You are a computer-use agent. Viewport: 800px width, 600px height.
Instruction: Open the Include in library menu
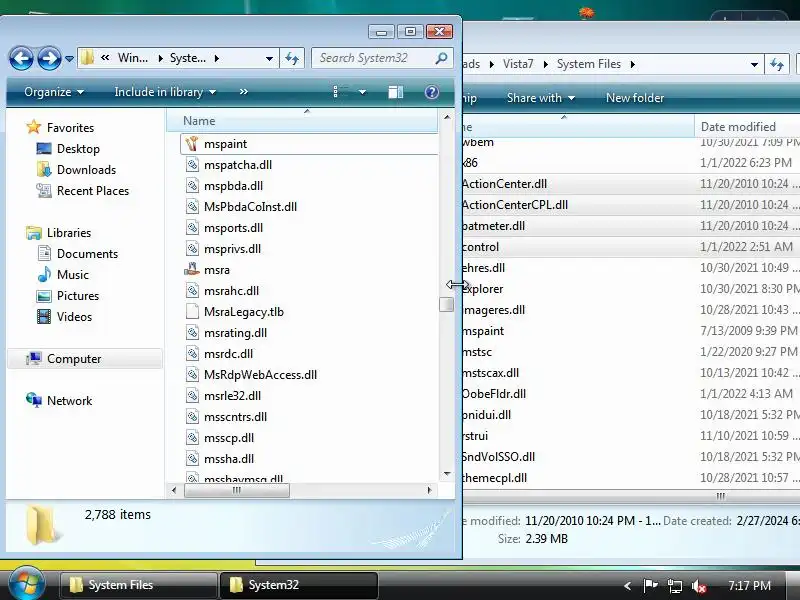click(165, 92)
